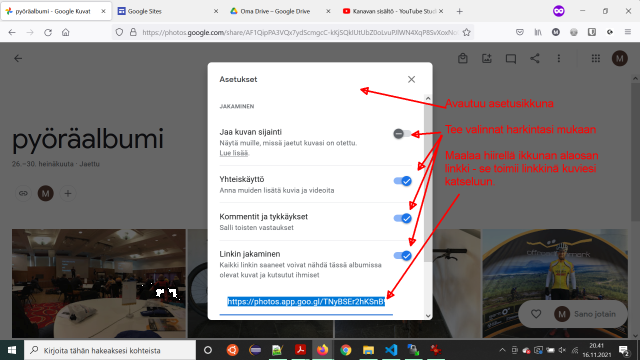
Task: Open Visual Studio Code from the taskbar
Action: point(391,350)
